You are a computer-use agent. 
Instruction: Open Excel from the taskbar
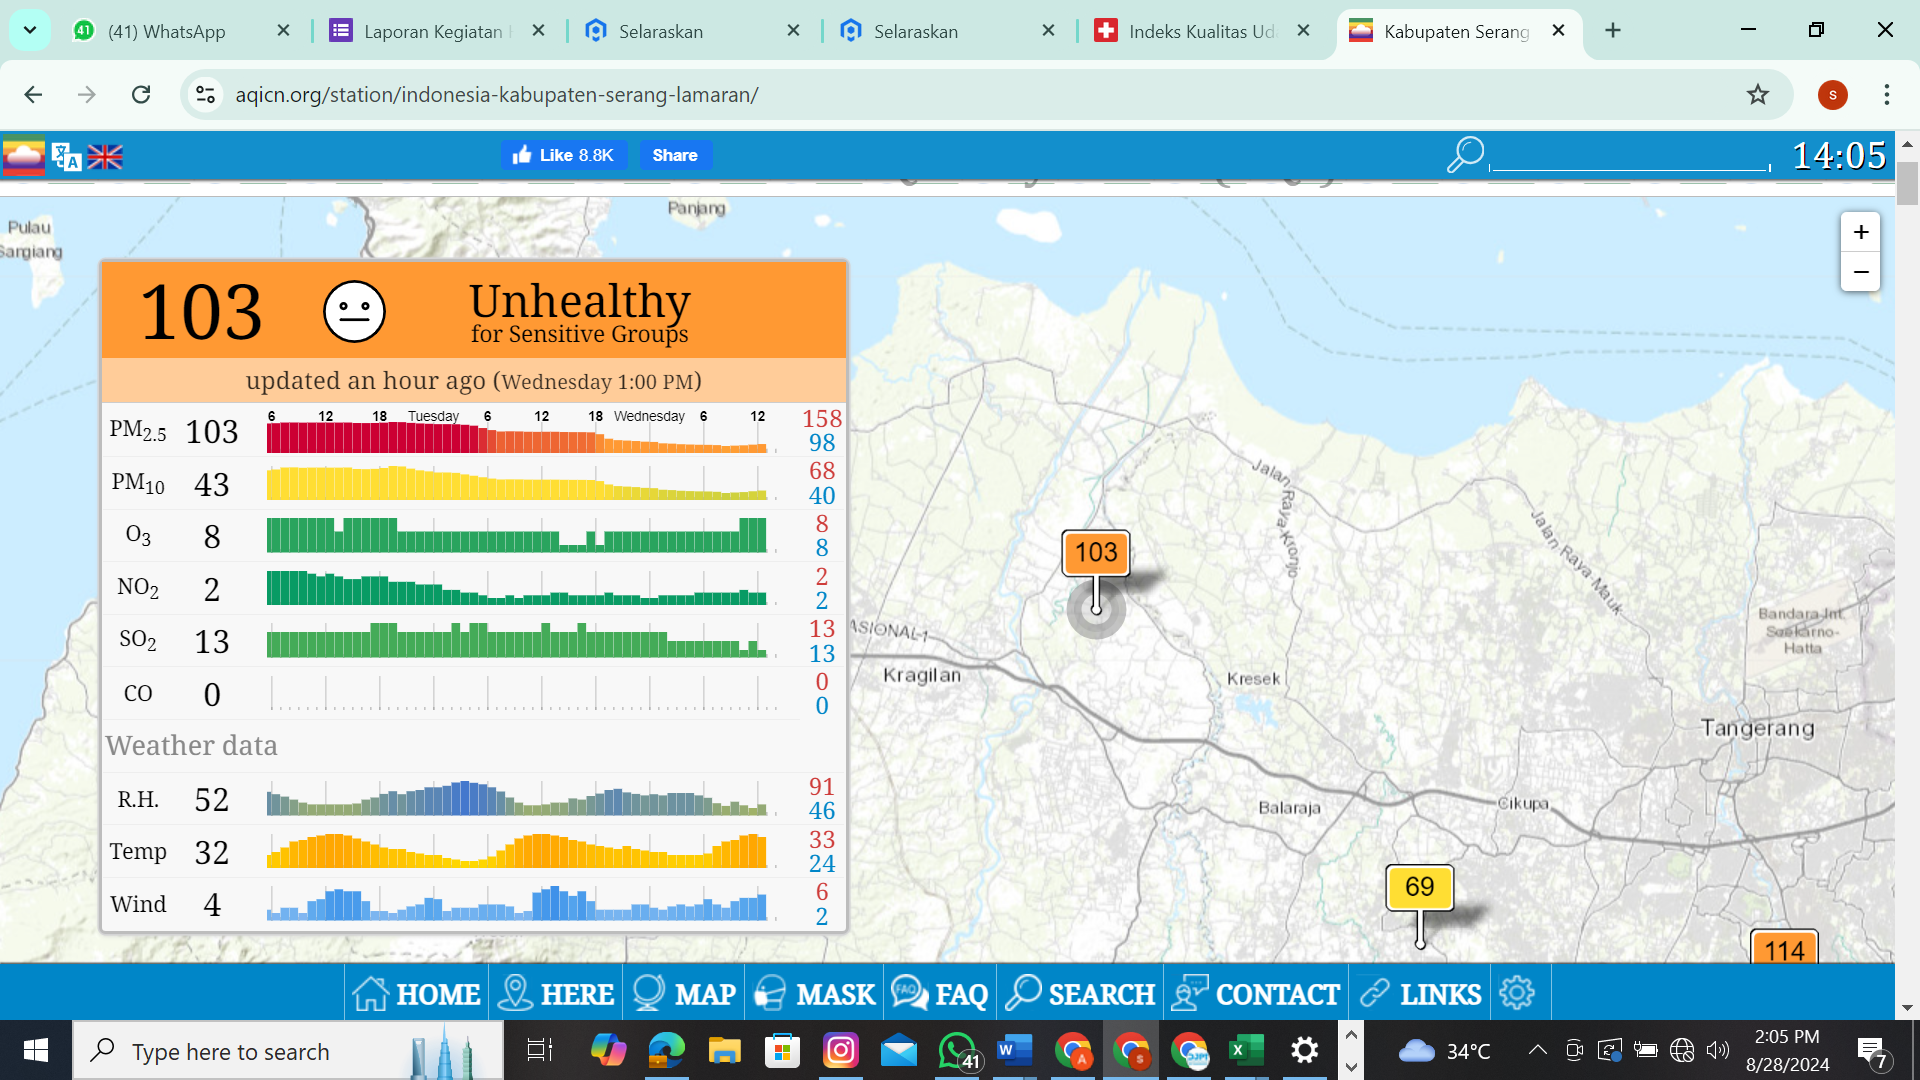[x=1246, y=1050]
